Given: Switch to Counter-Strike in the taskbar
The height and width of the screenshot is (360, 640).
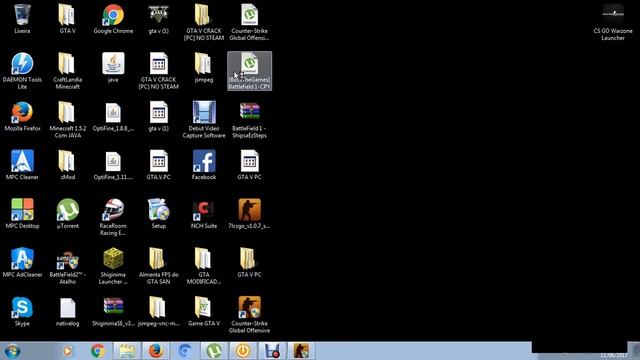Looking at the screenshot, I should 301,351.
